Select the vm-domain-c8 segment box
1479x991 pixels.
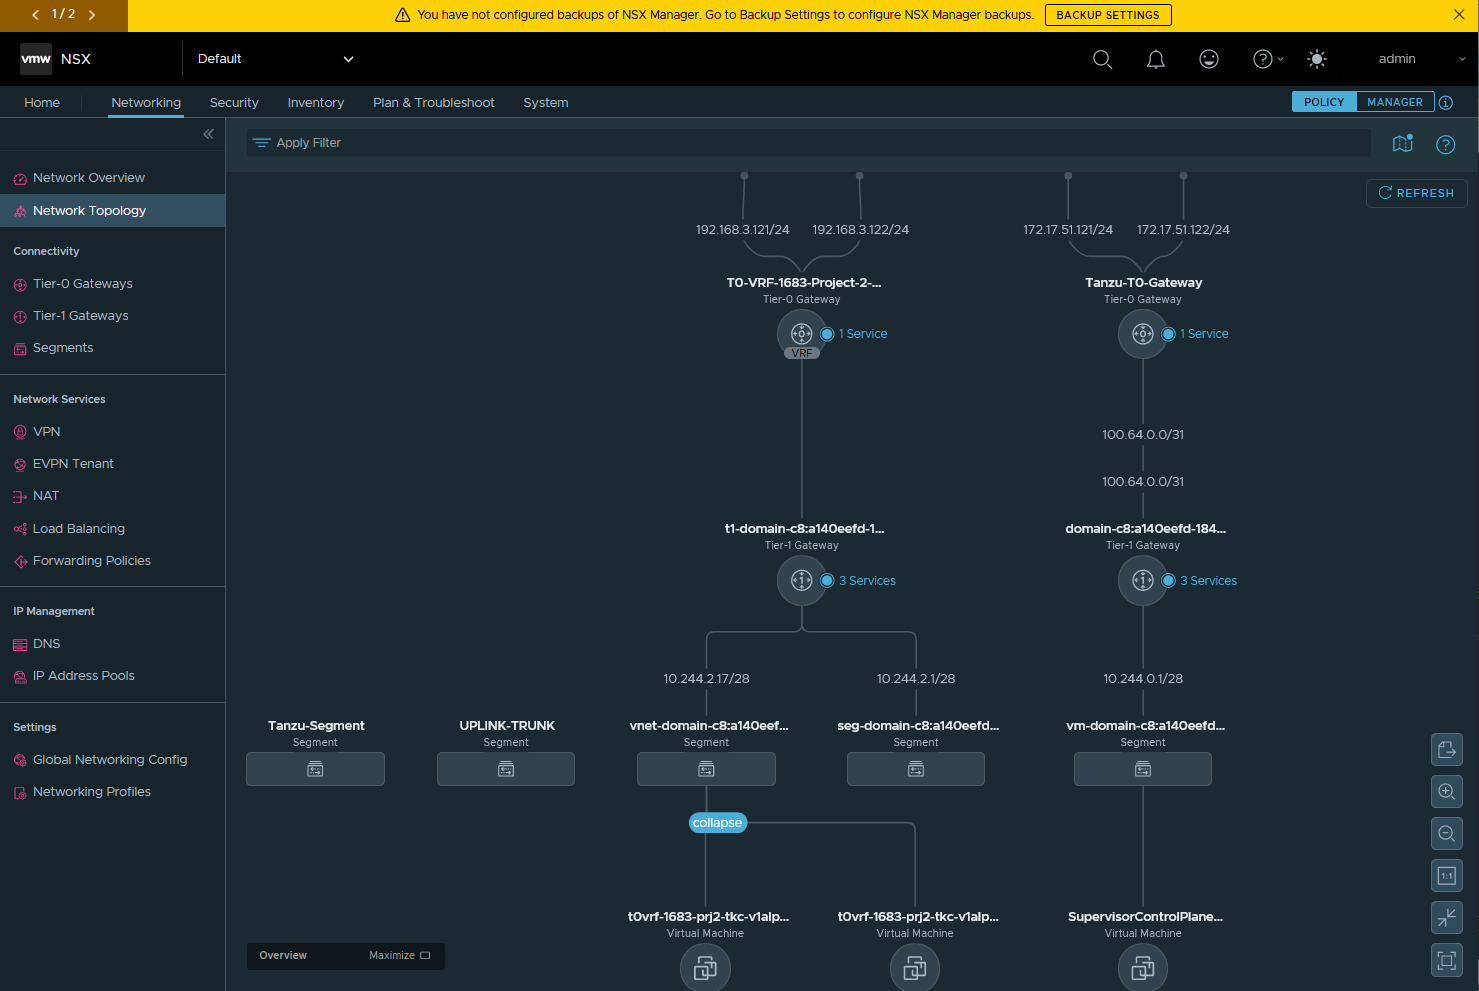coord(1143,769)
